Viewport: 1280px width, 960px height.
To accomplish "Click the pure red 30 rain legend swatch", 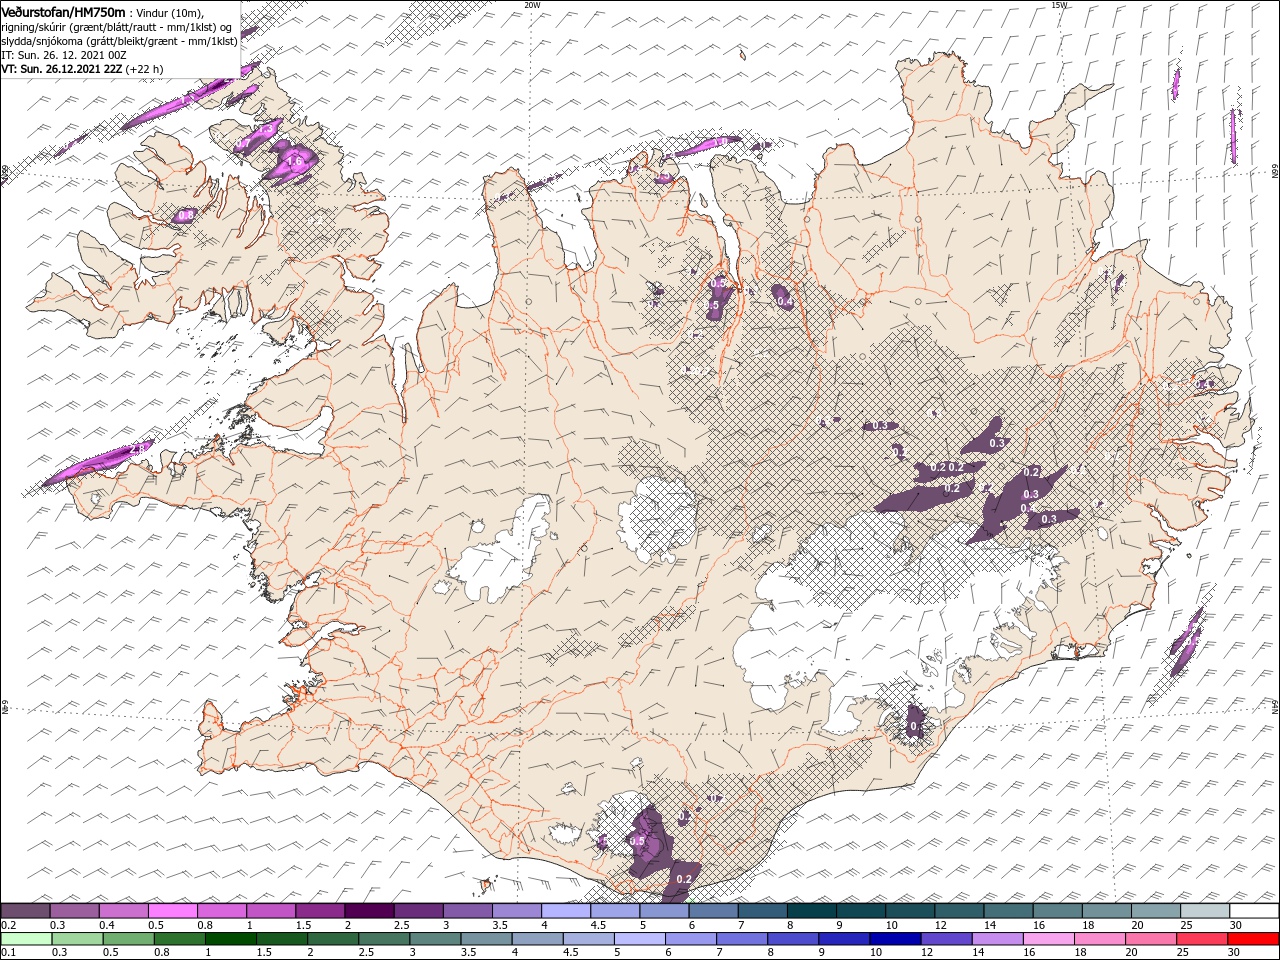I will point(1253,939).
